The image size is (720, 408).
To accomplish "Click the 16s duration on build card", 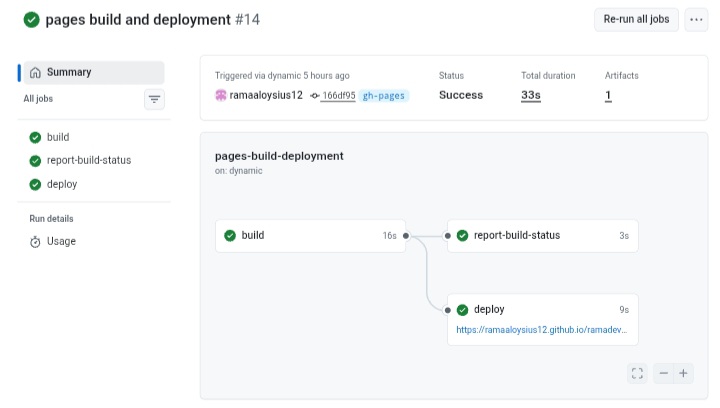I will tap(389, 236).
